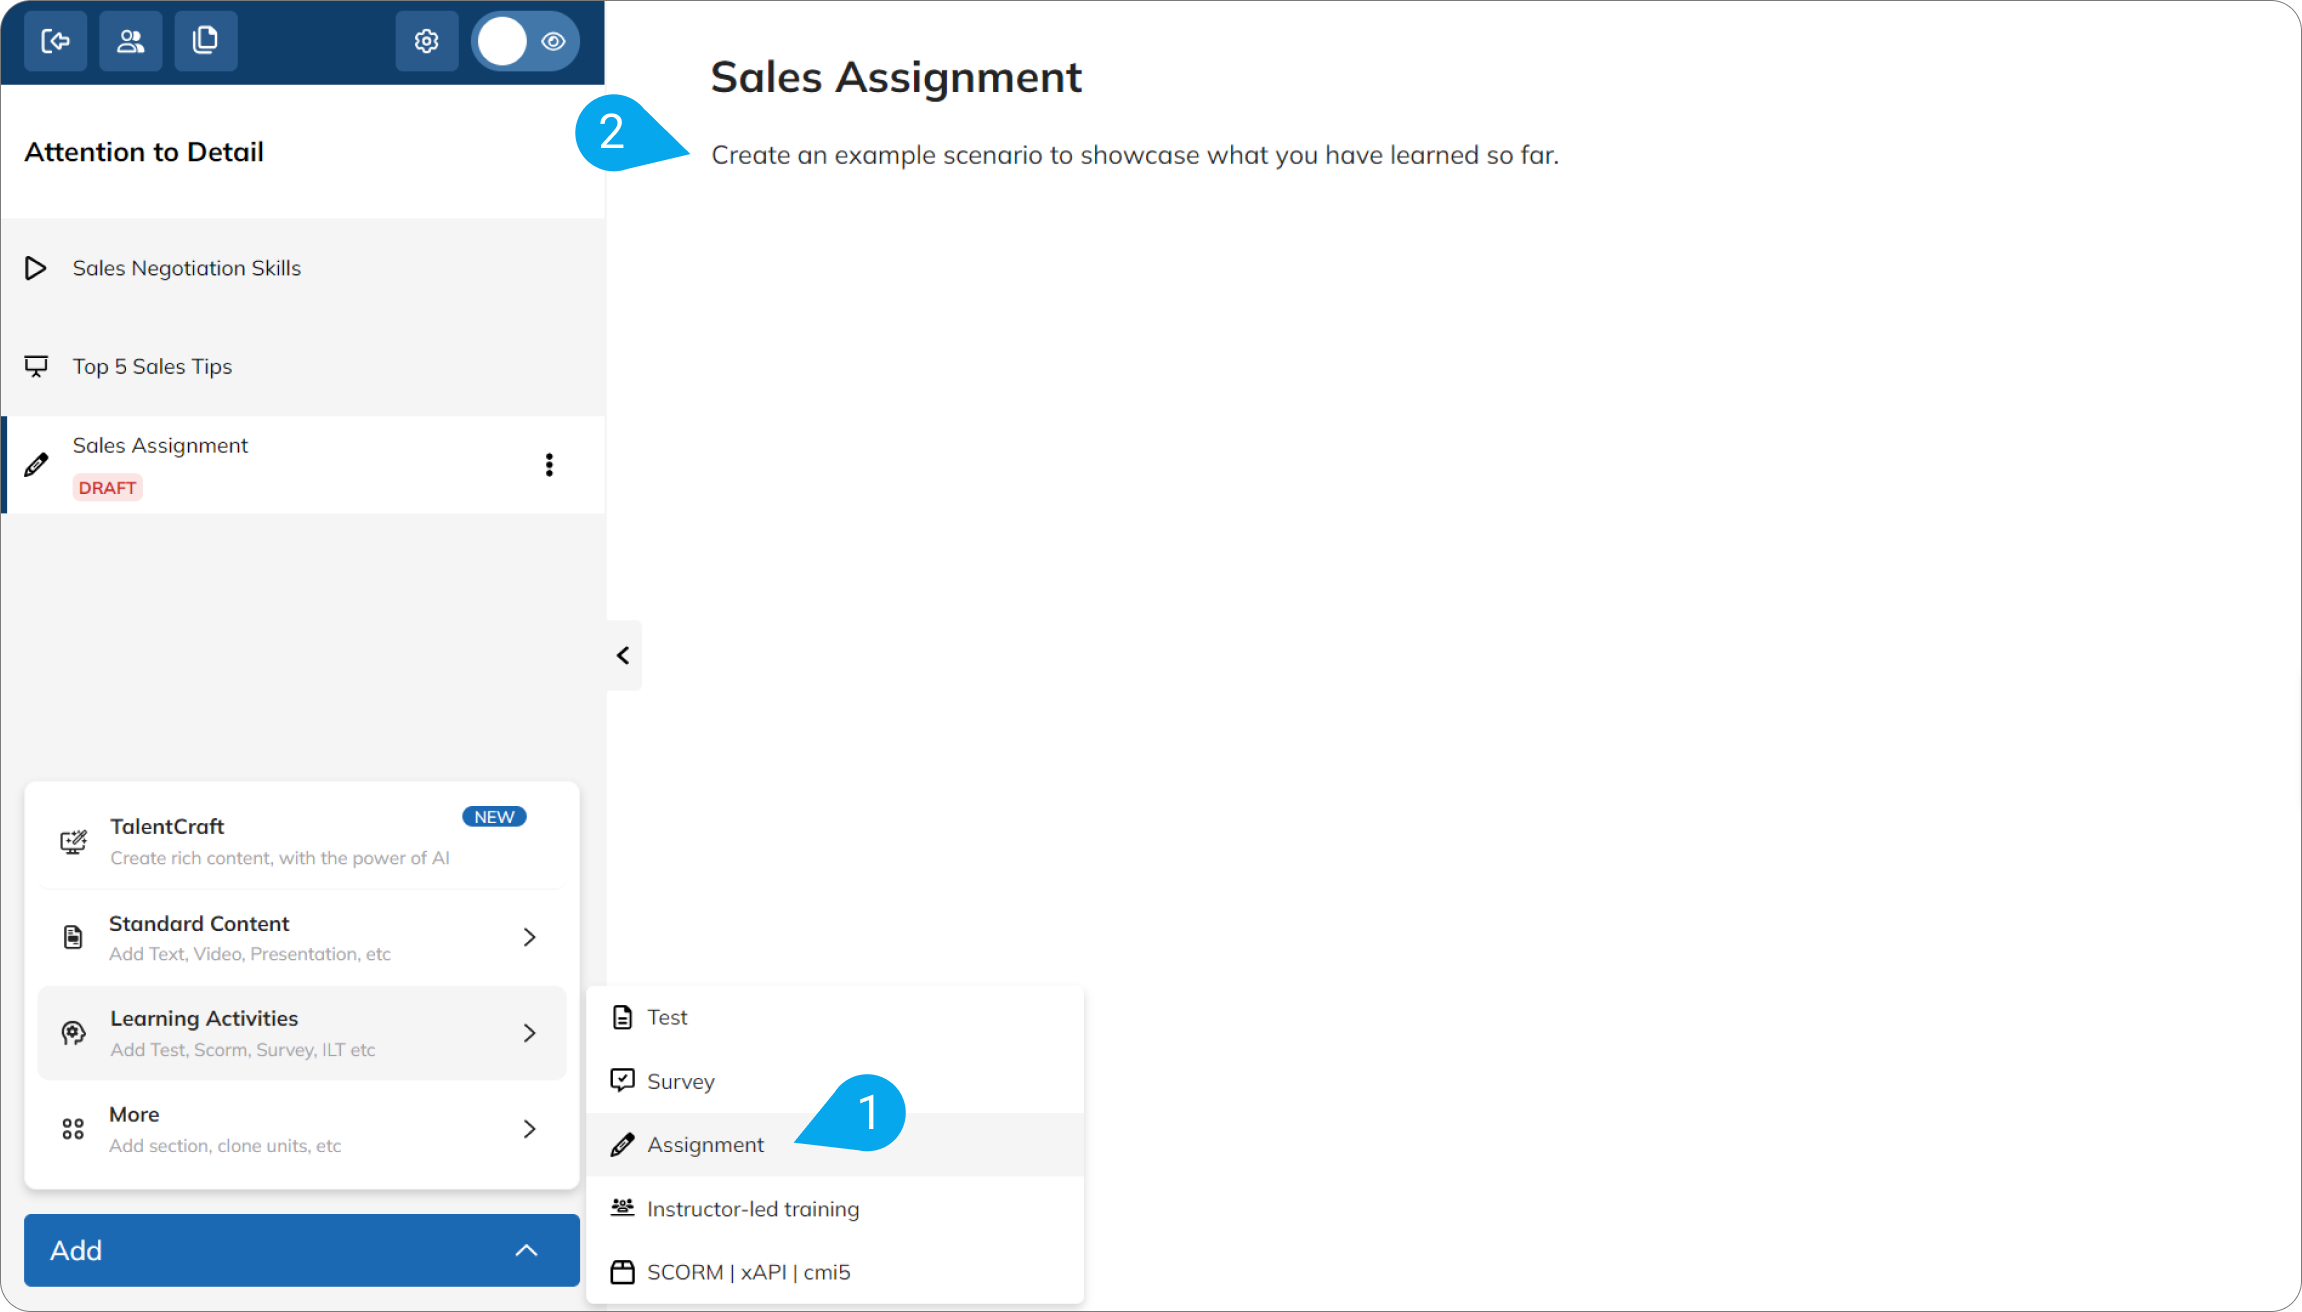Viewport: 2302px width, 1312px height.
Task: Collapse the sidebar with the left chevron
Action: tap(623, 656)
